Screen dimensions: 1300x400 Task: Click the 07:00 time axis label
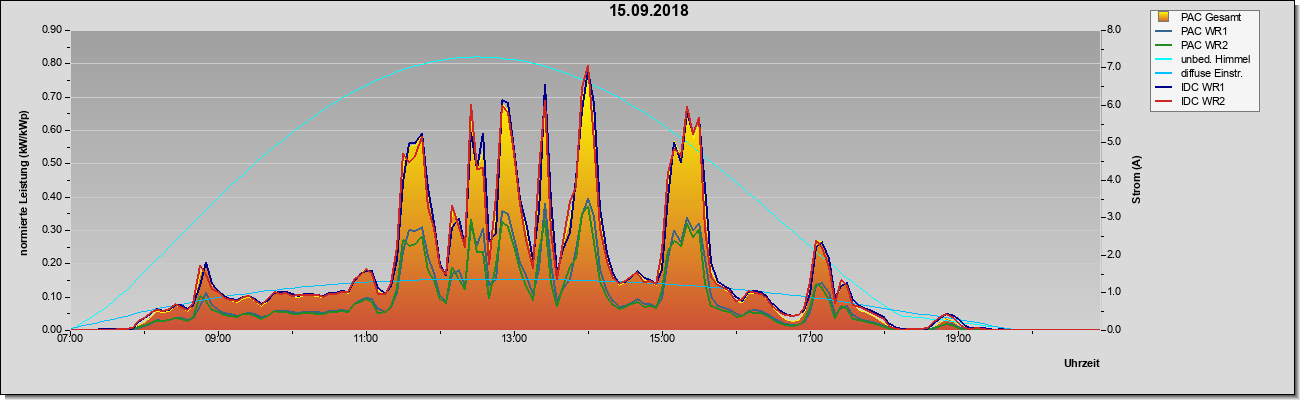coord(70,339)
